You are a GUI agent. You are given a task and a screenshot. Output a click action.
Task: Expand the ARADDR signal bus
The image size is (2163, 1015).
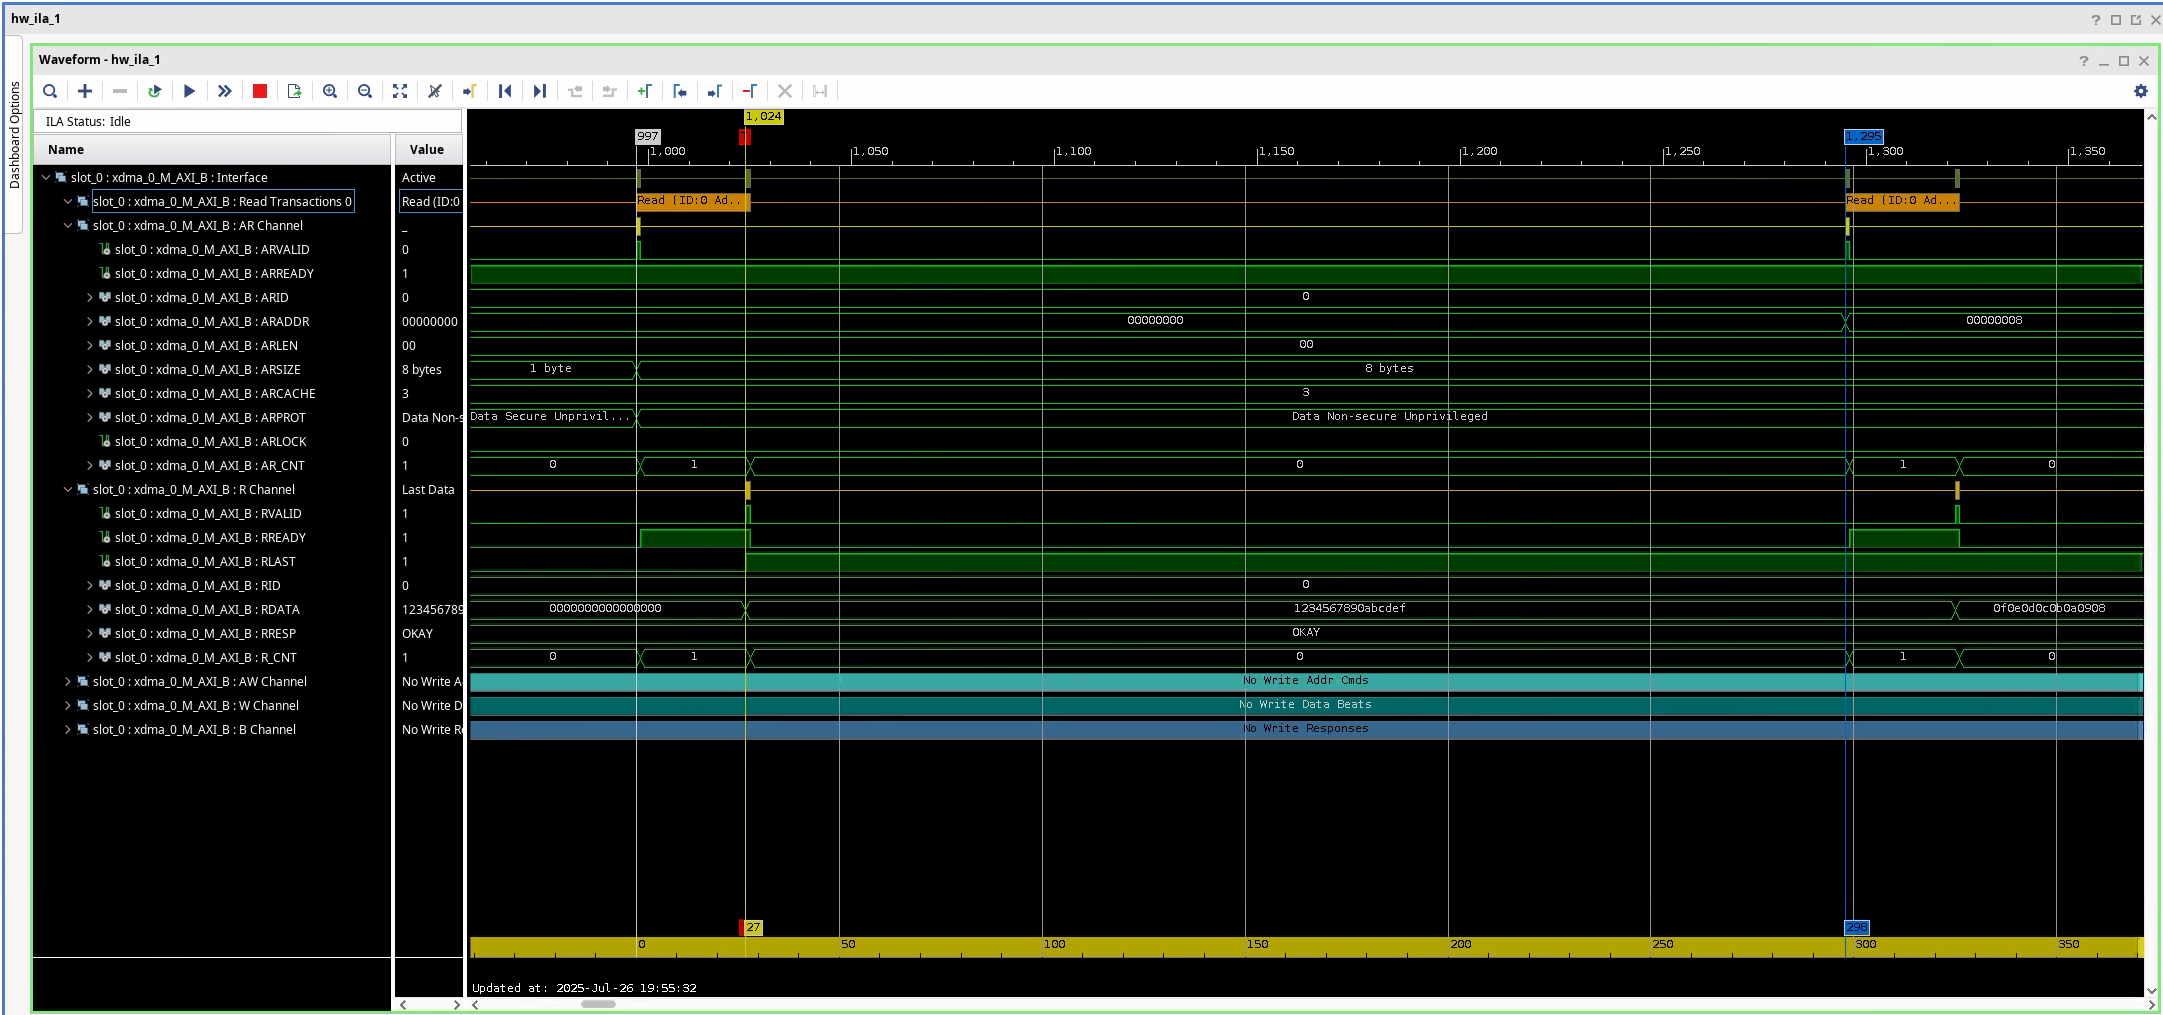pos(90,322)
